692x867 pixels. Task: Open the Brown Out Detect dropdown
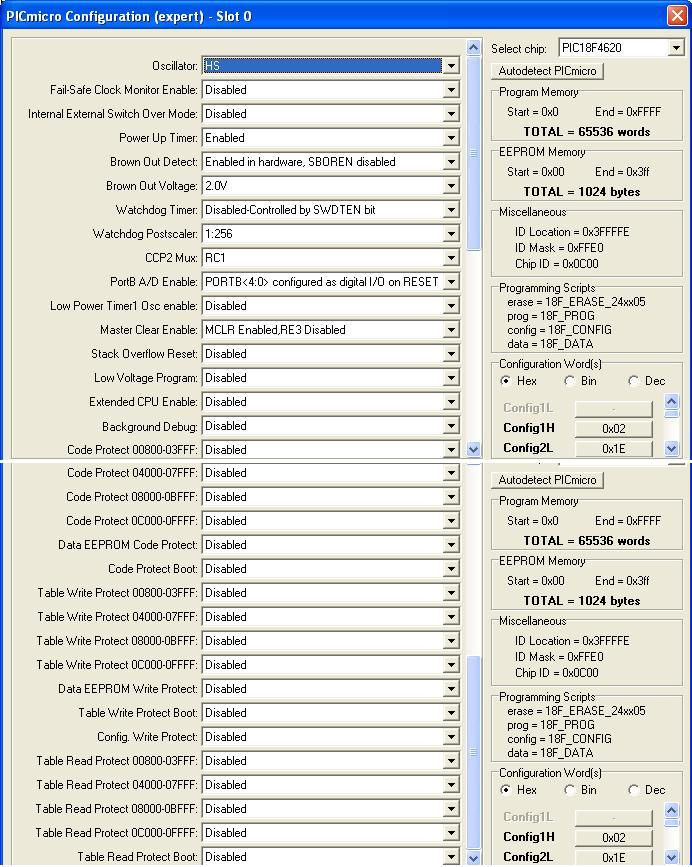(x=331, y=162)
